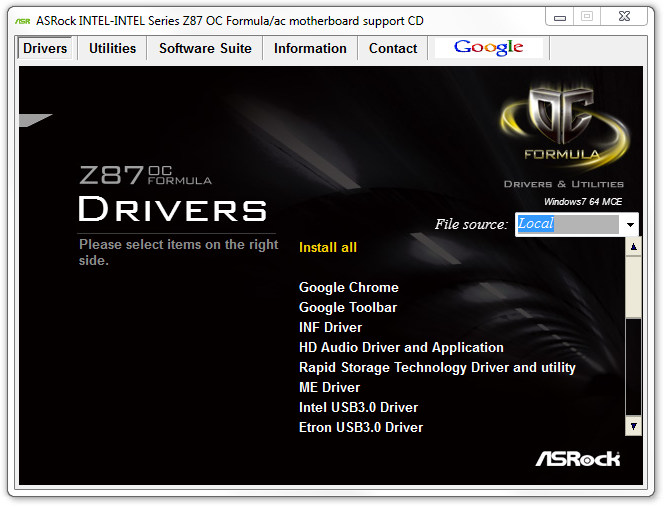Click the driver list scrollbar thumb
Screen dimensions: 667x509
tap(633, 286)
